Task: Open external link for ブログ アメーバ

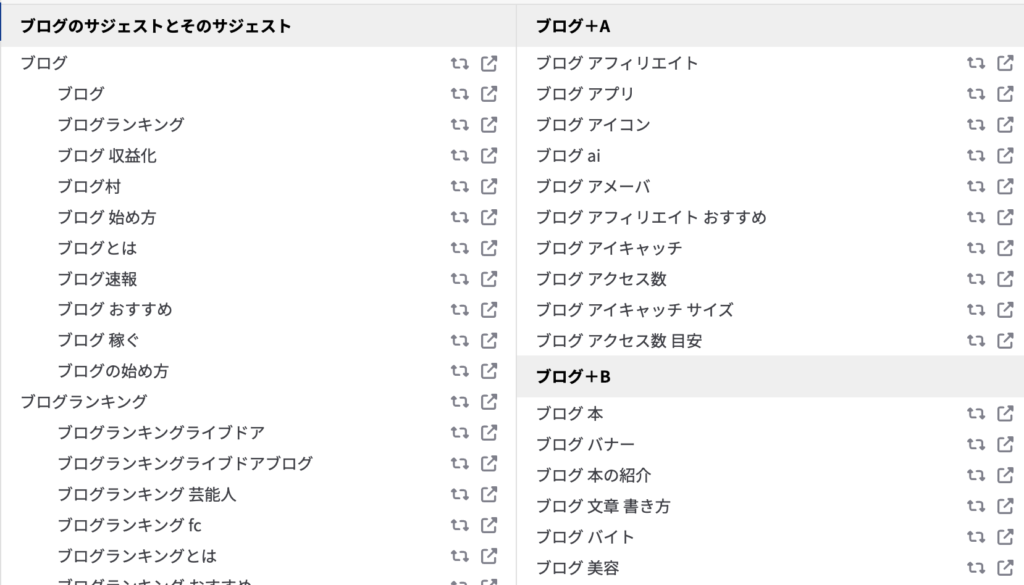Action: [x=1005, y=187]
